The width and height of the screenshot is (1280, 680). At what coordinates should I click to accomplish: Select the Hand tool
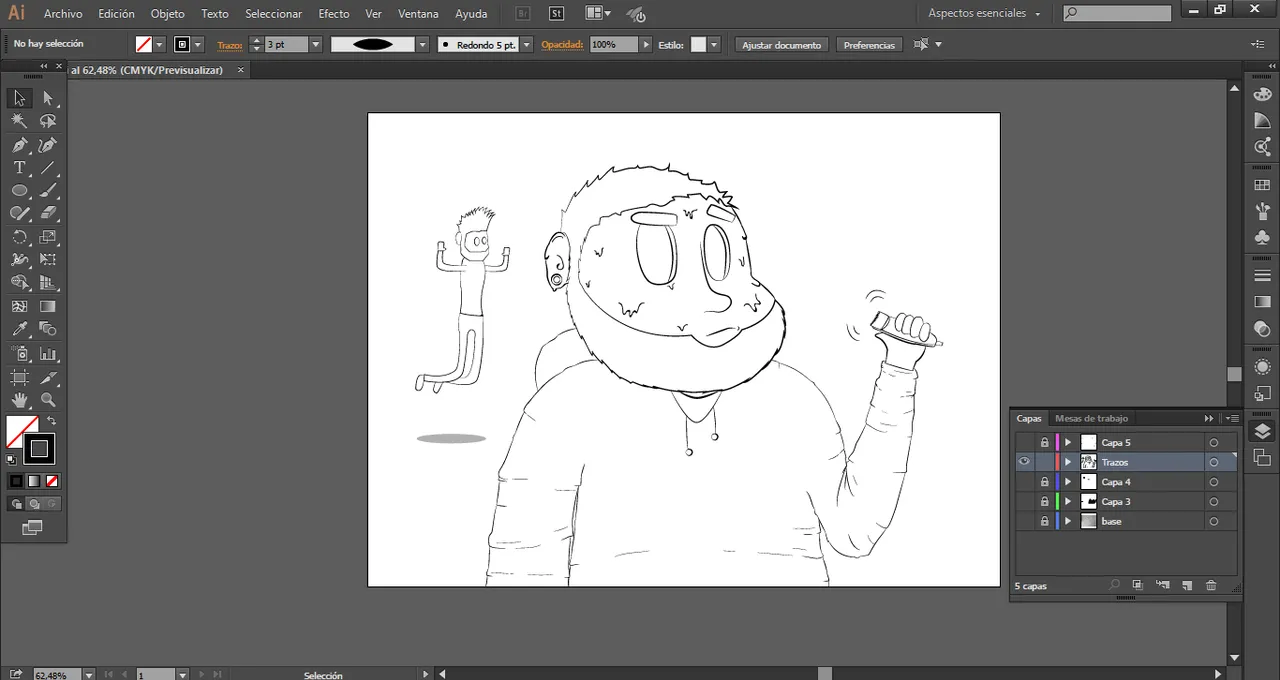19,400
